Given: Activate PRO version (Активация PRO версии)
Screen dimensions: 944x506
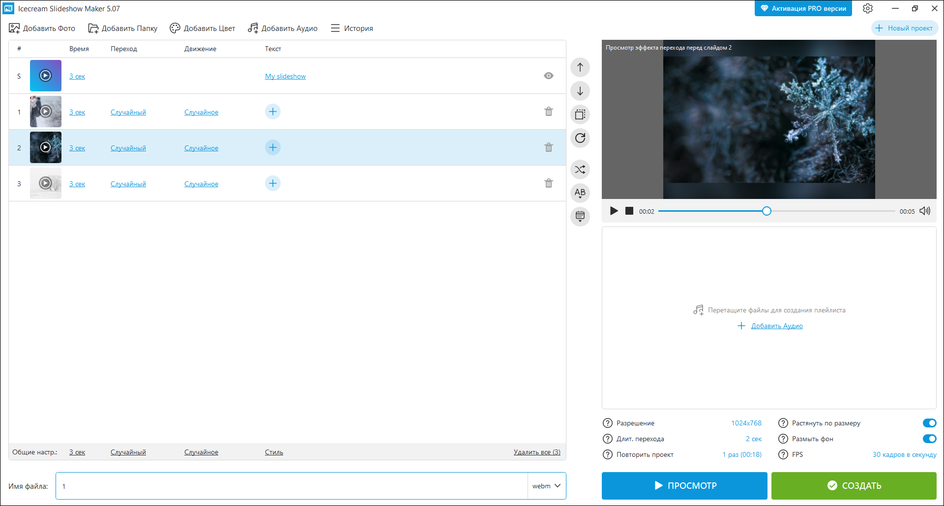Looking at the screenshot, I should [x=803, y=8].
